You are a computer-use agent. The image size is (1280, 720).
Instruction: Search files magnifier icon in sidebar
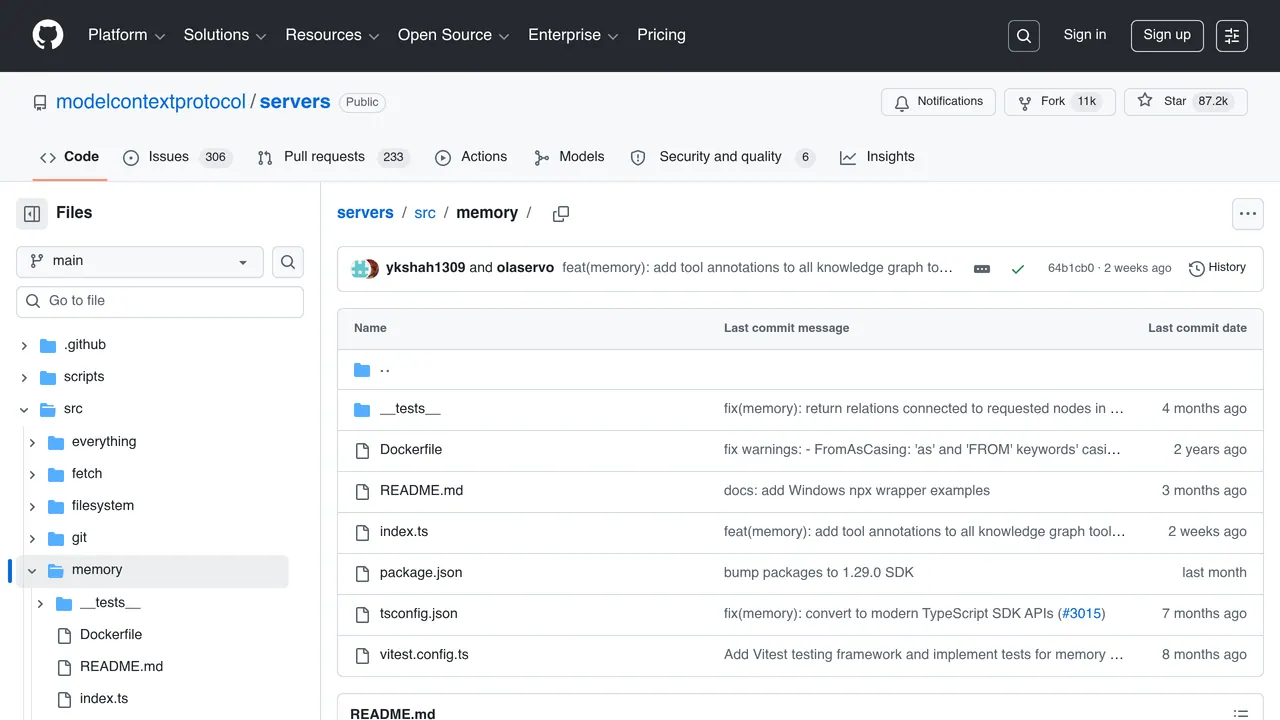pos(288,262)
